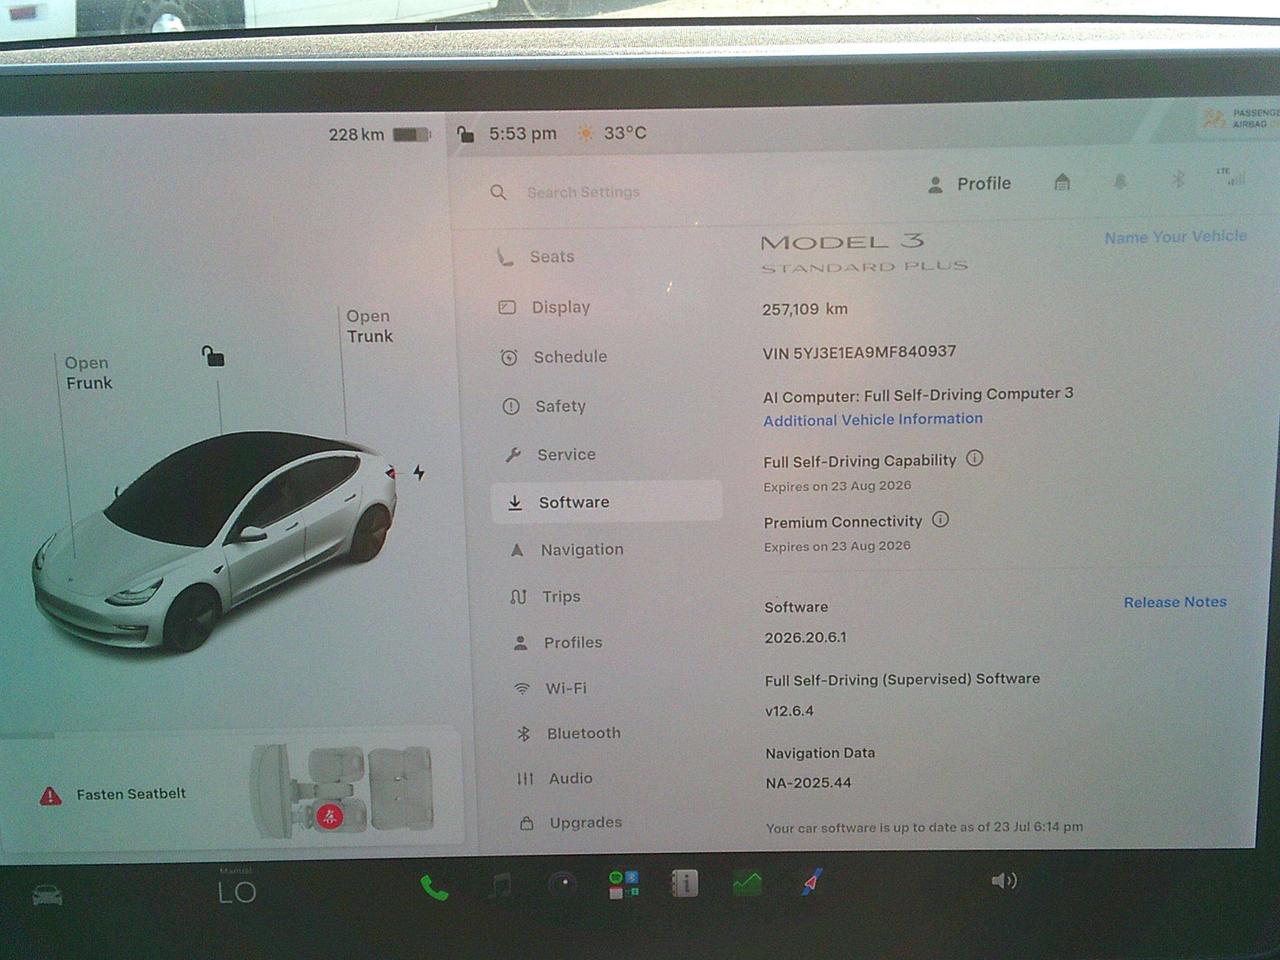Tap the Passenger Airbag indicator
Image resolution: width=1280 pixels, height=960 pixels.
click(1240, 118)
